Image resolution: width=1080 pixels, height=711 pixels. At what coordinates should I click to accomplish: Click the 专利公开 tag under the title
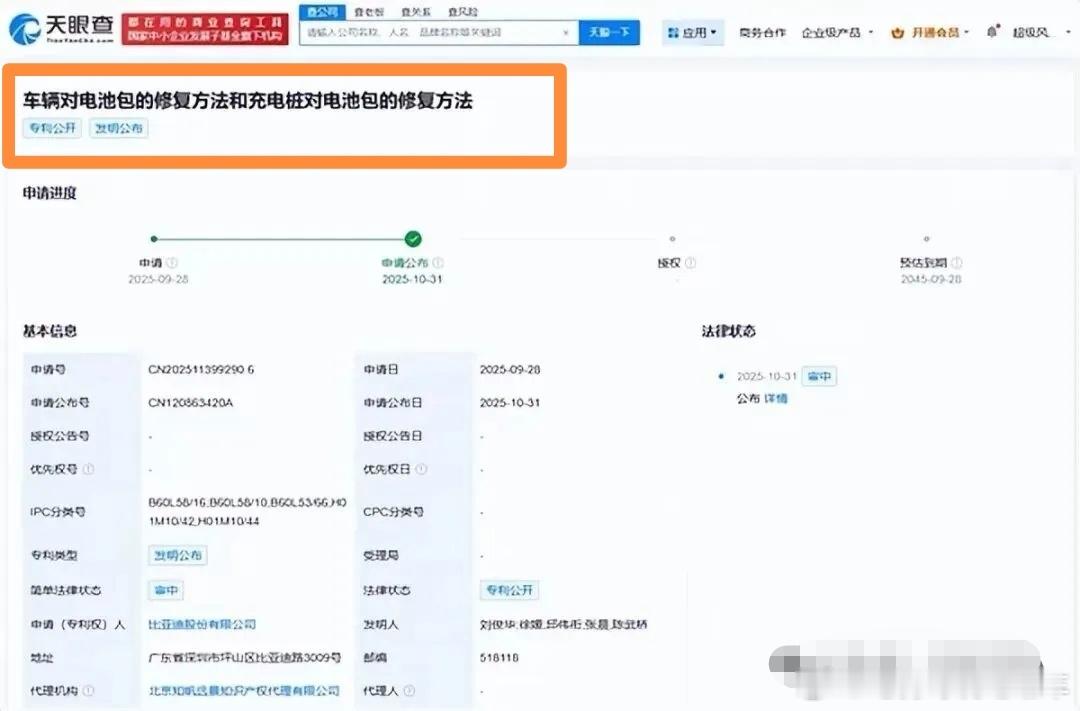(52, 128)
